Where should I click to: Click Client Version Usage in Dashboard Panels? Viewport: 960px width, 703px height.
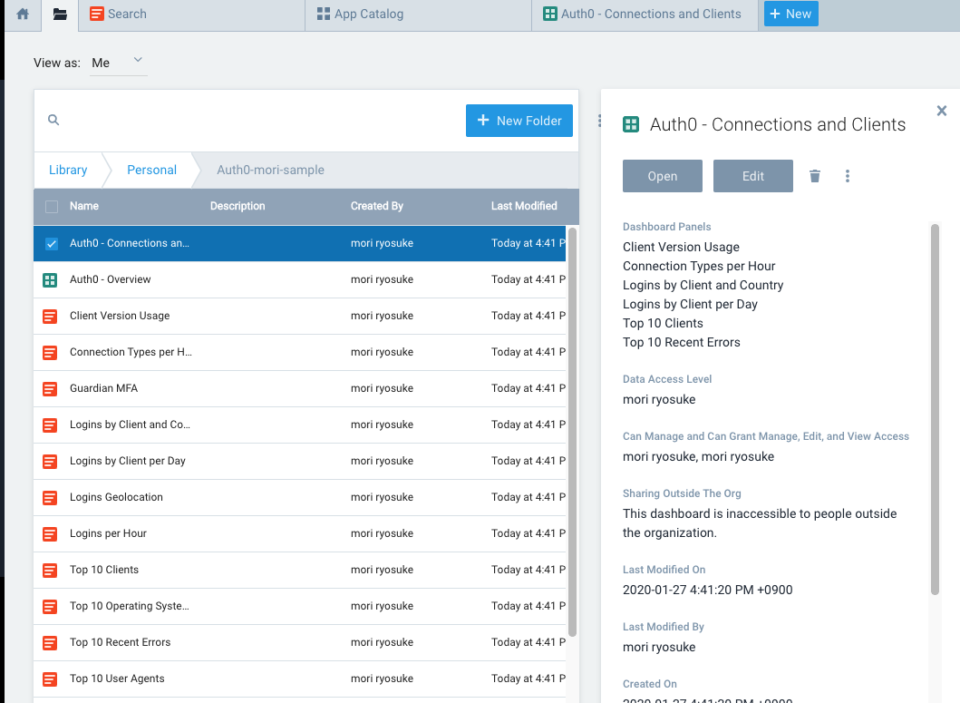[x=681, y=247]
